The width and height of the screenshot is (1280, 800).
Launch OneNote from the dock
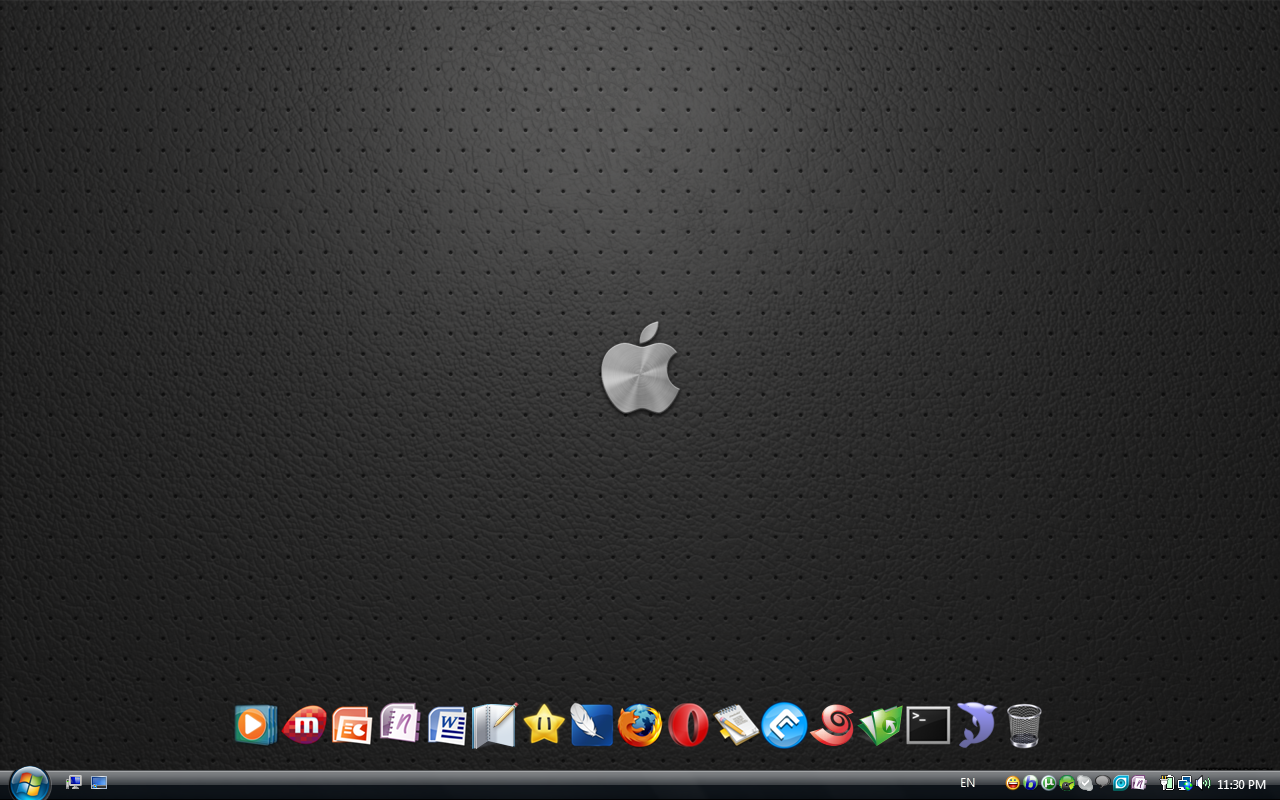pyautogui.click(x=400, y=724)
